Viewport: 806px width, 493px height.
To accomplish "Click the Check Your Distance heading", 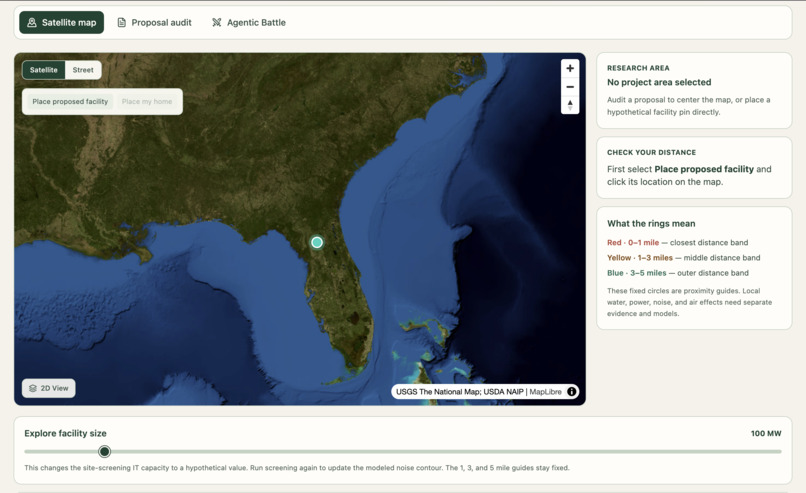I will tap(651, 153).
